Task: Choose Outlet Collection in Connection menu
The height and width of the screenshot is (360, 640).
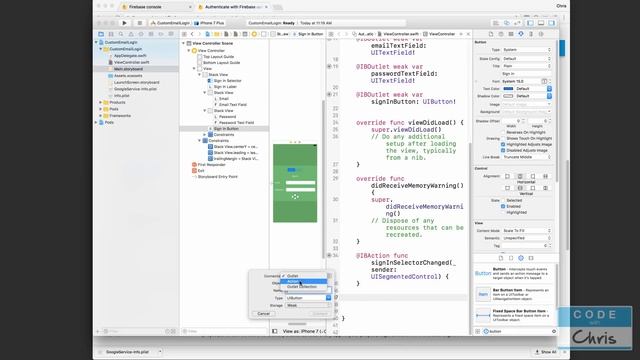Action: [x=304, y=287]
